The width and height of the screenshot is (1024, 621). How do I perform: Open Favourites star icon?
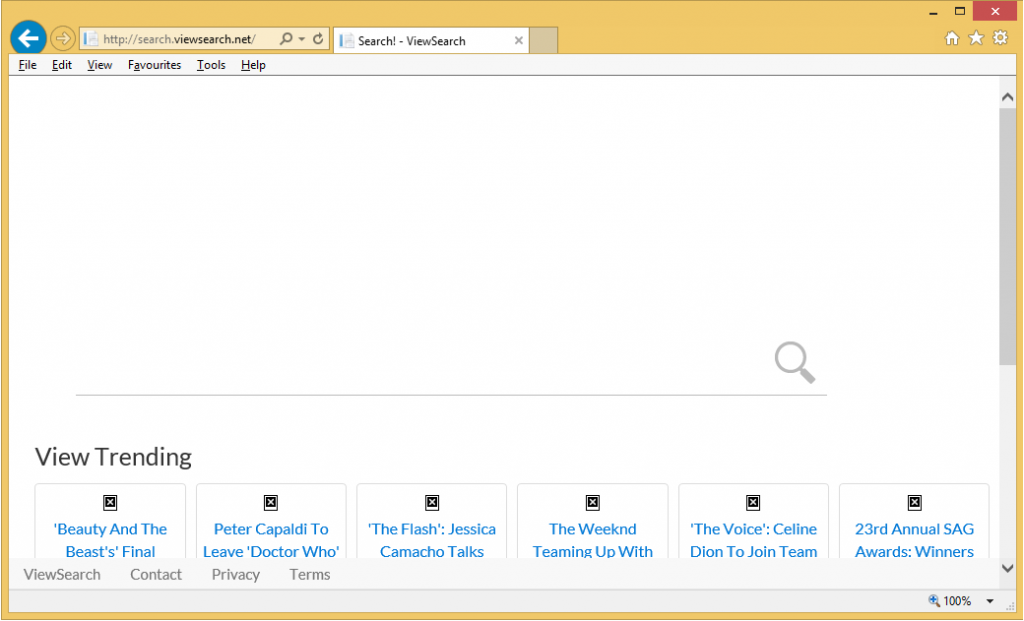click(976, 38)
